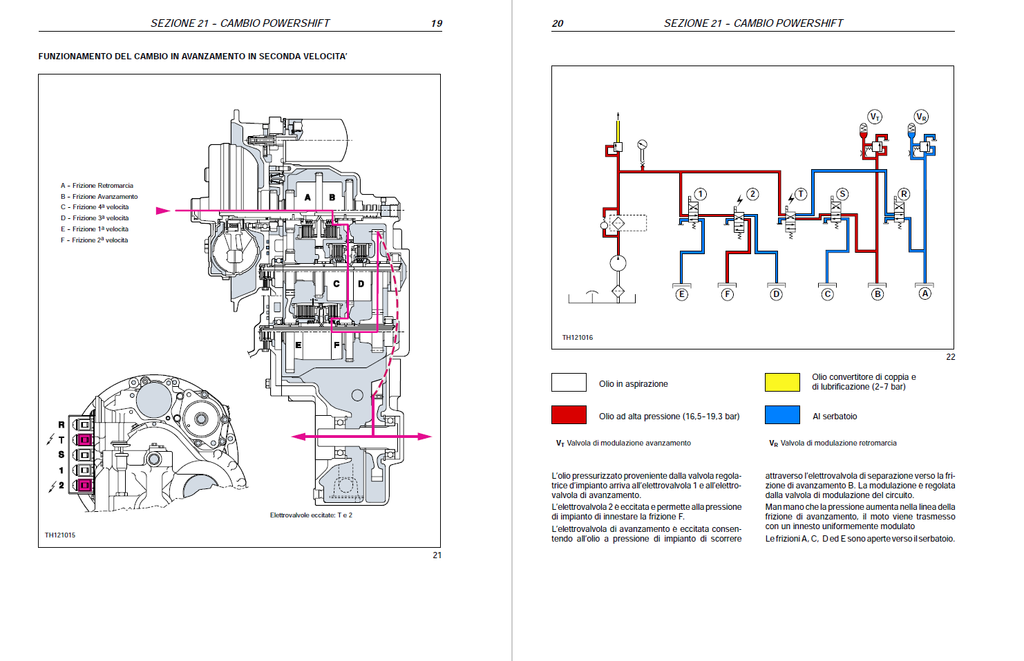Screen dimensions: 1024x661
Task: Click the pink 2 solenoid connector
Action: click(84, 485)
